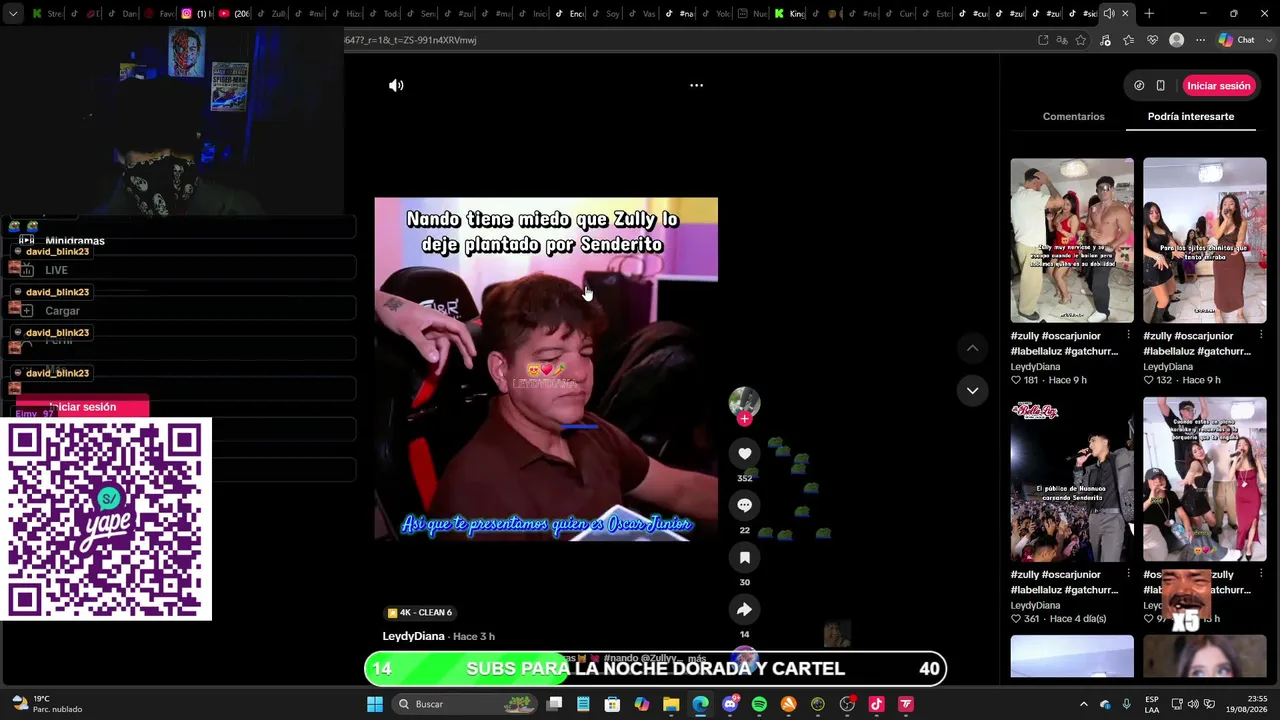Open options for the 181-likes suggested video
Screen dimensions: 1280x720
click(x=1128, y=336)
